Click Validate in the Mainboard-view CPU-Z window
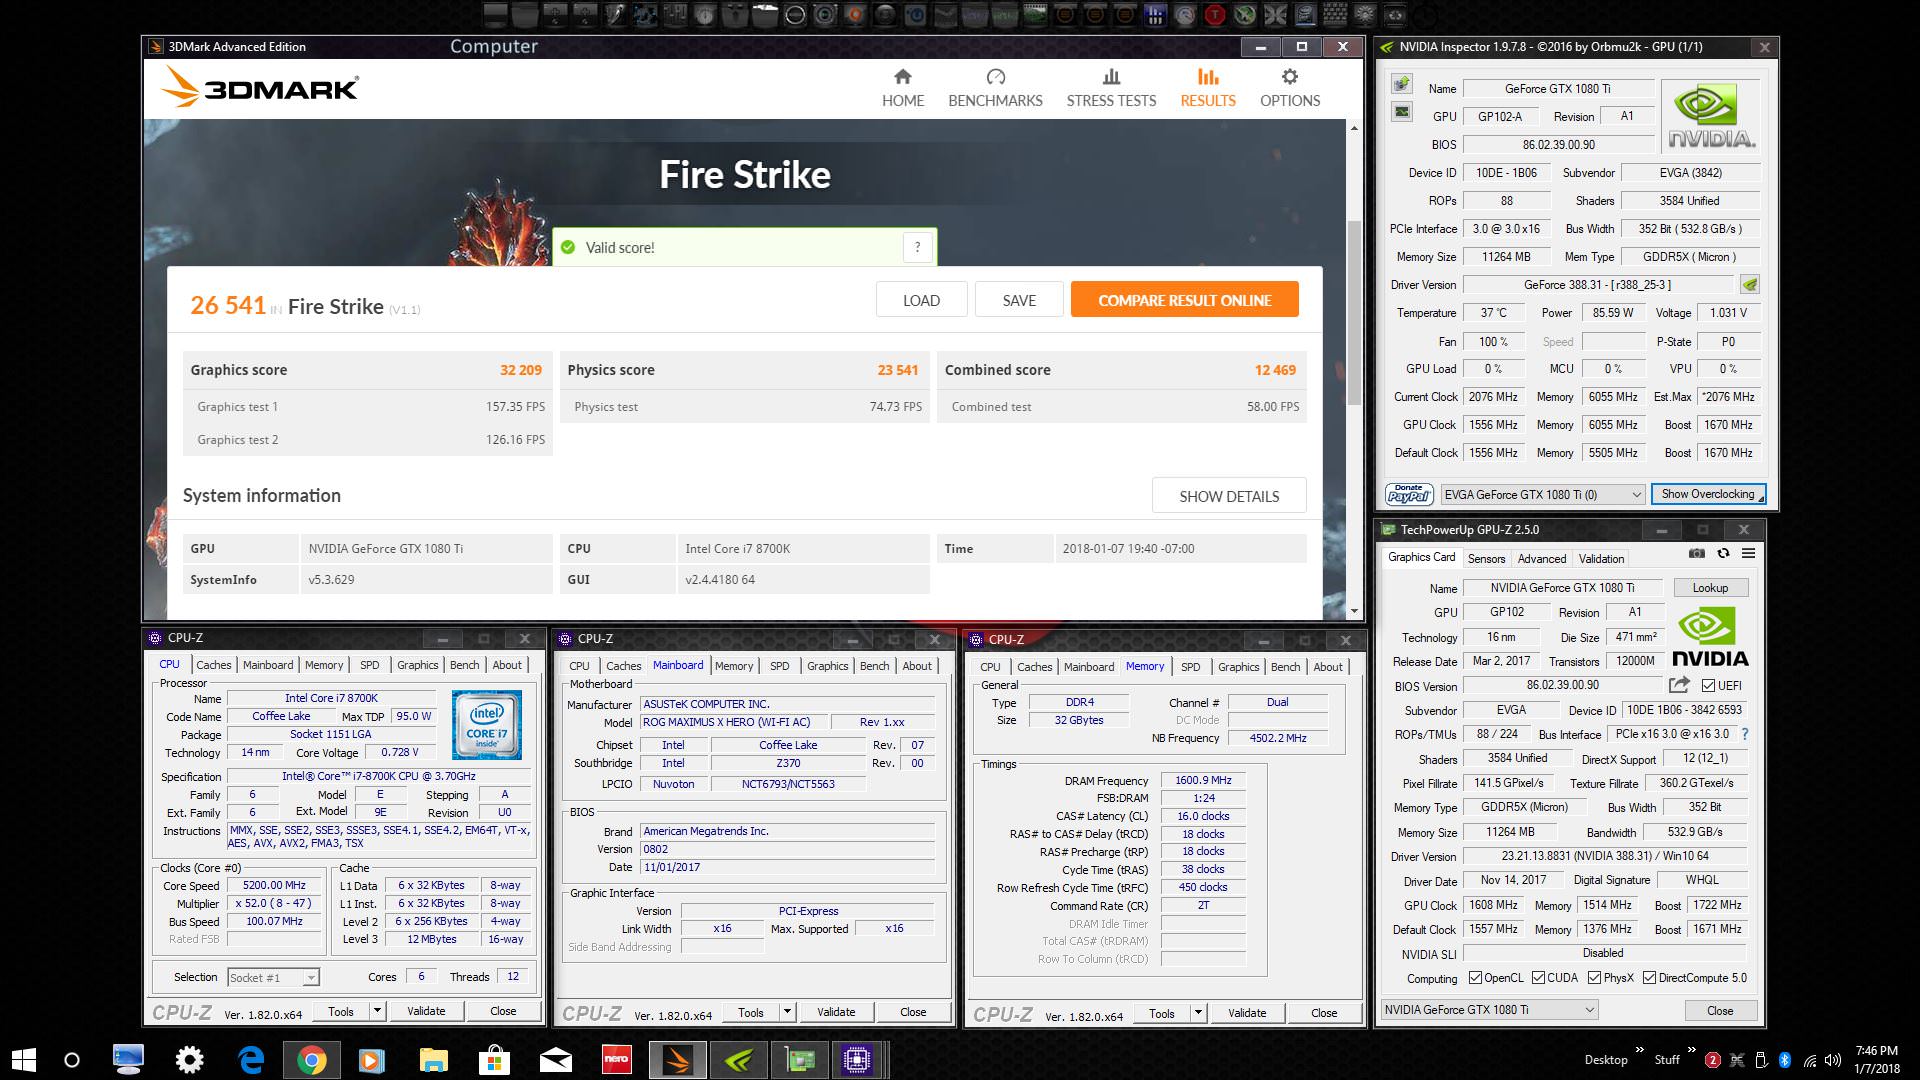1920x1080 pixels. 836,1012
